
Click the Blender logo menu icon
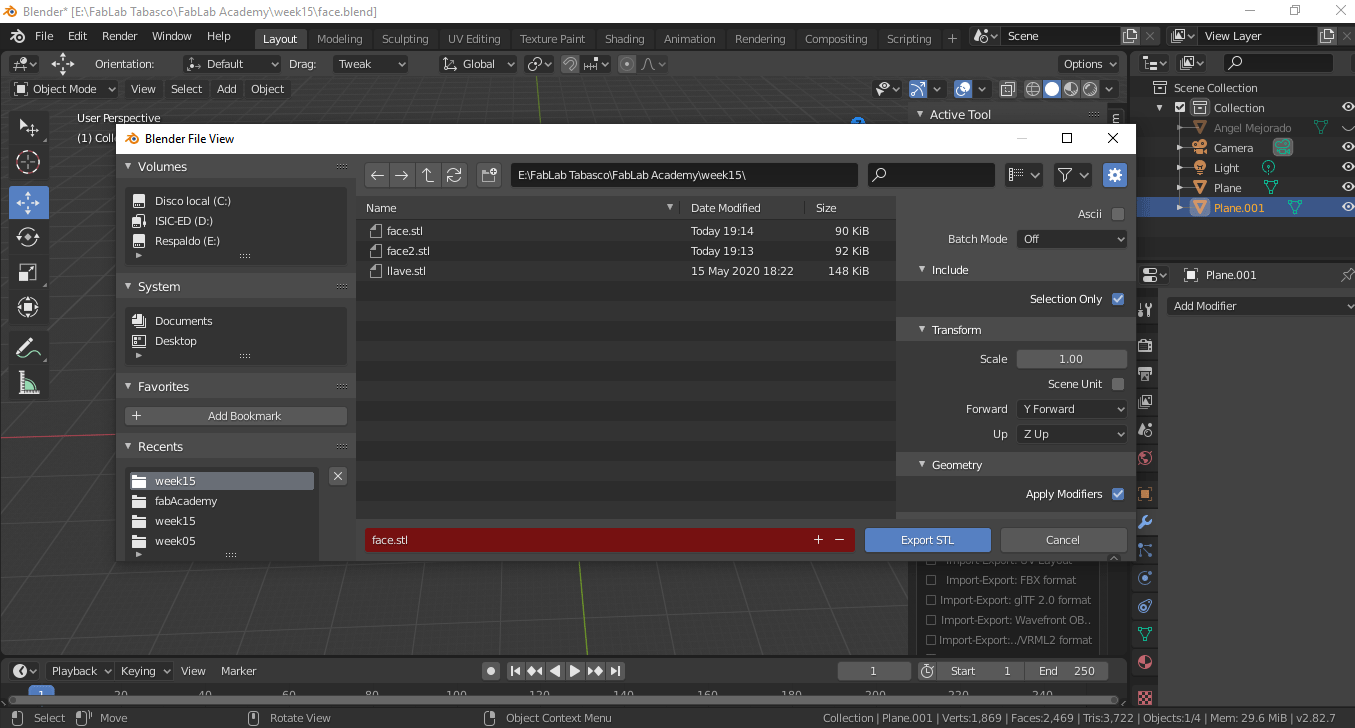[17, 36]
